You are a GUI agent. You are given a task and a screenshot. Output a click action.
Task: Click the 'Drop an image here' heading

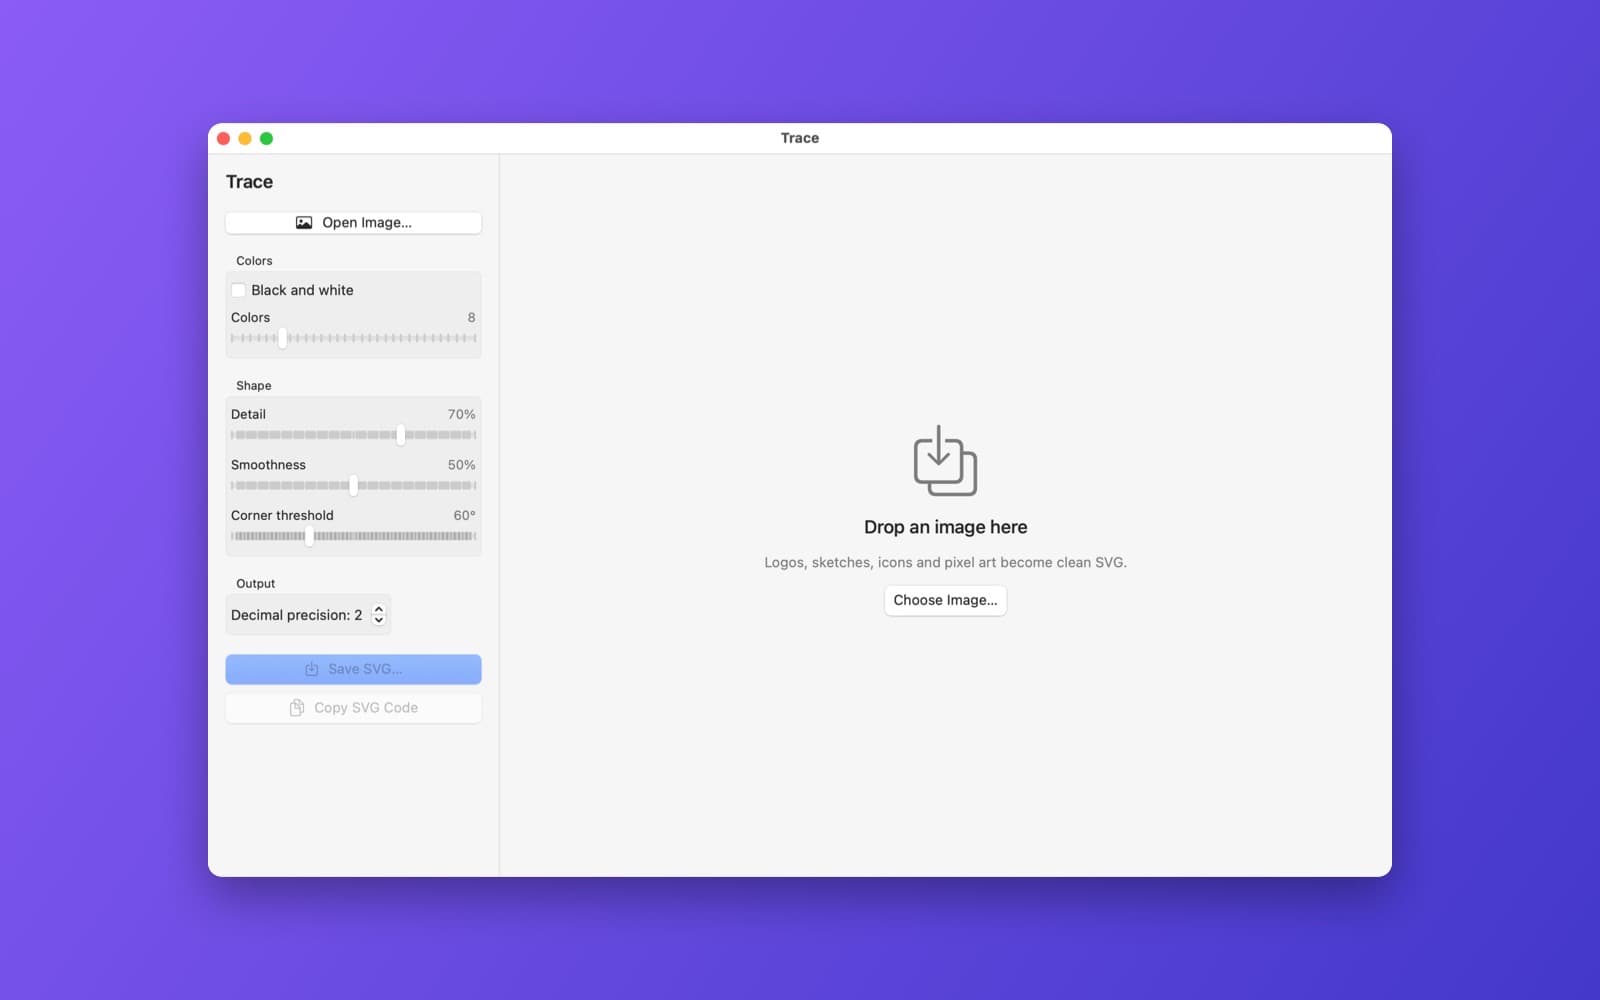[945, 527]
